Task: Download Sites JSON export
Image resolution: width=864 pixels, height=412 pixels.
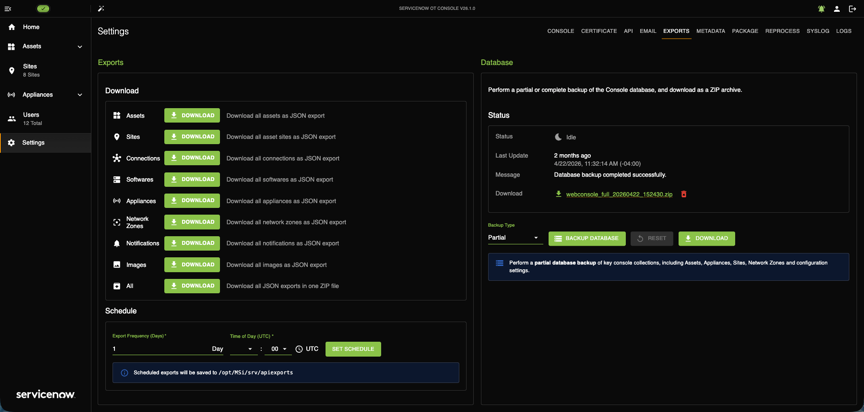Action: [192, 137]
